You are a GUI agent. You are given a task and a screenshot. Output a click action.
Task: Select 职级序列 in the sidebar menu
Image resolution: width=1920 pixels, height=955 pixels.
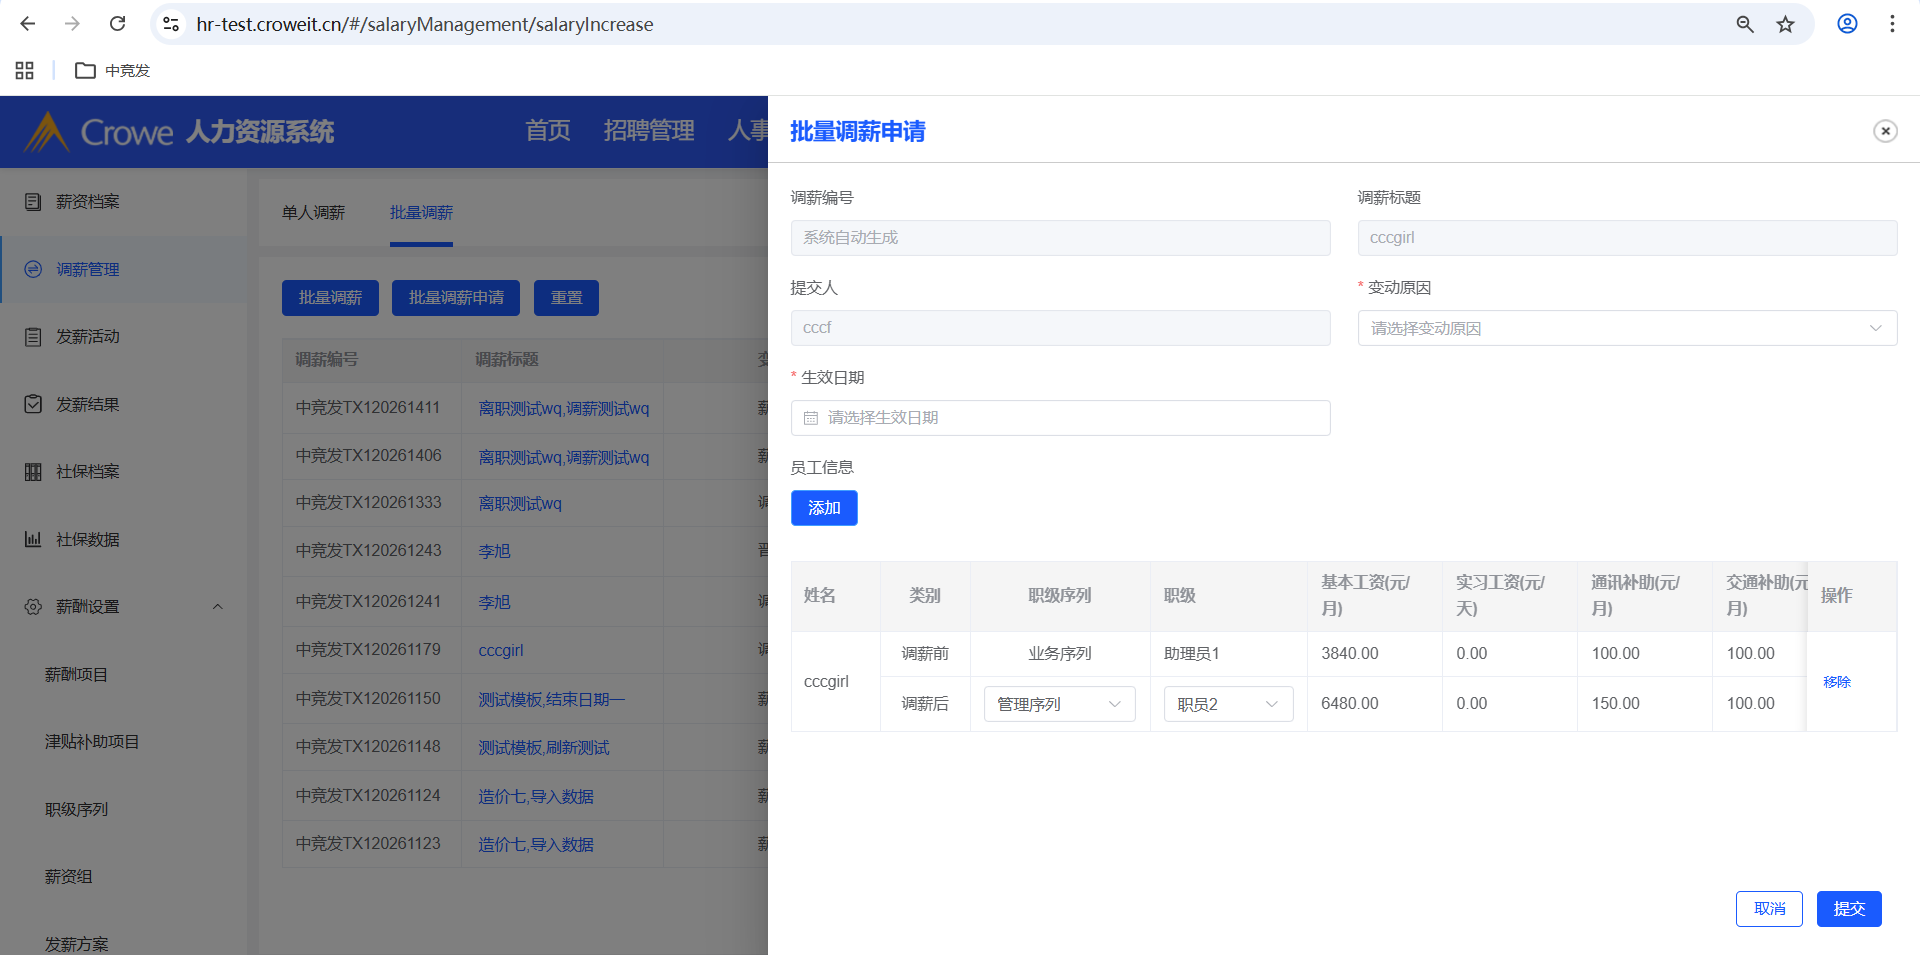pyautogui.click(x=76, y=809)
